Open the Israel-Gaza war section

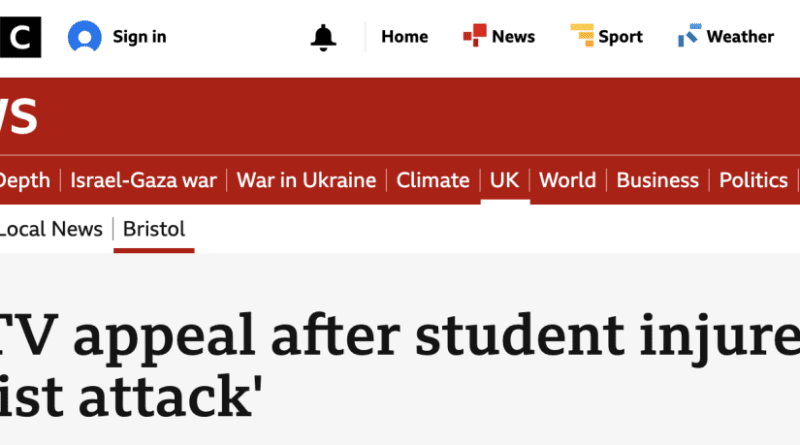tap(143, 180)
